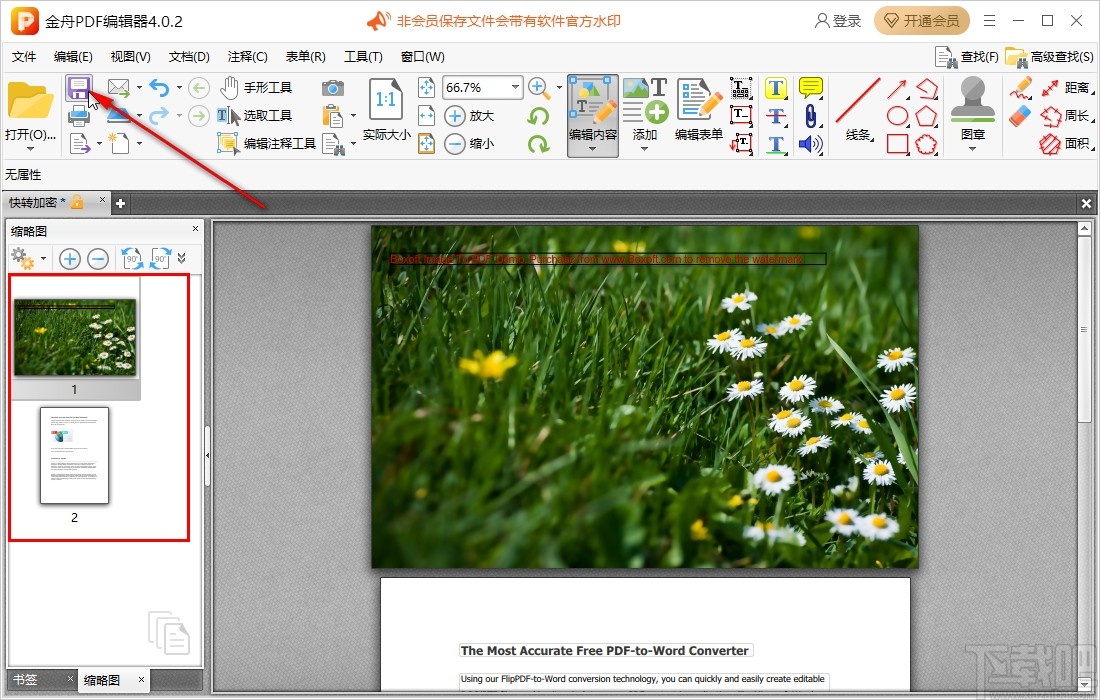The width and height of the screenshot is (1100, 700).
Task: Collapse the side panel via splitter arrow
Action: (208, 455)
